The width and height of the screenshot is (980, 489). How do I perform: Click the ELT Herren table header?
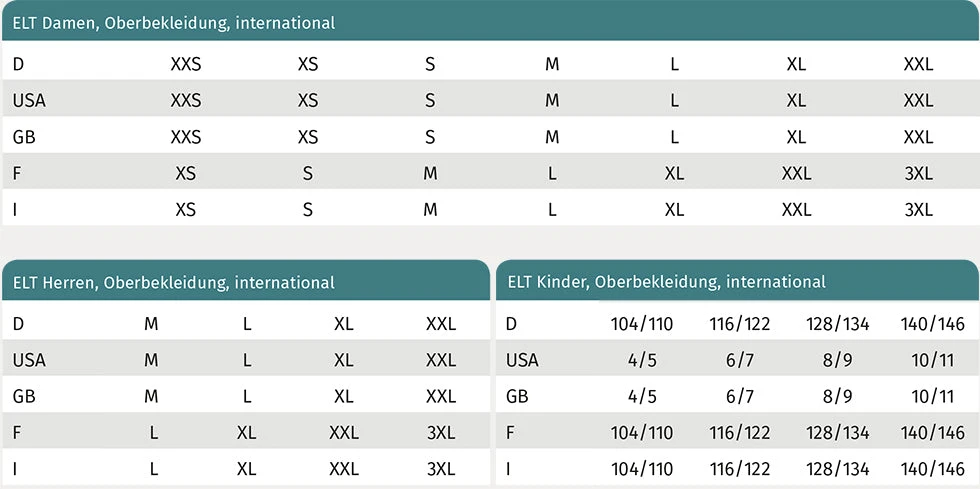[x=174, y=283]
